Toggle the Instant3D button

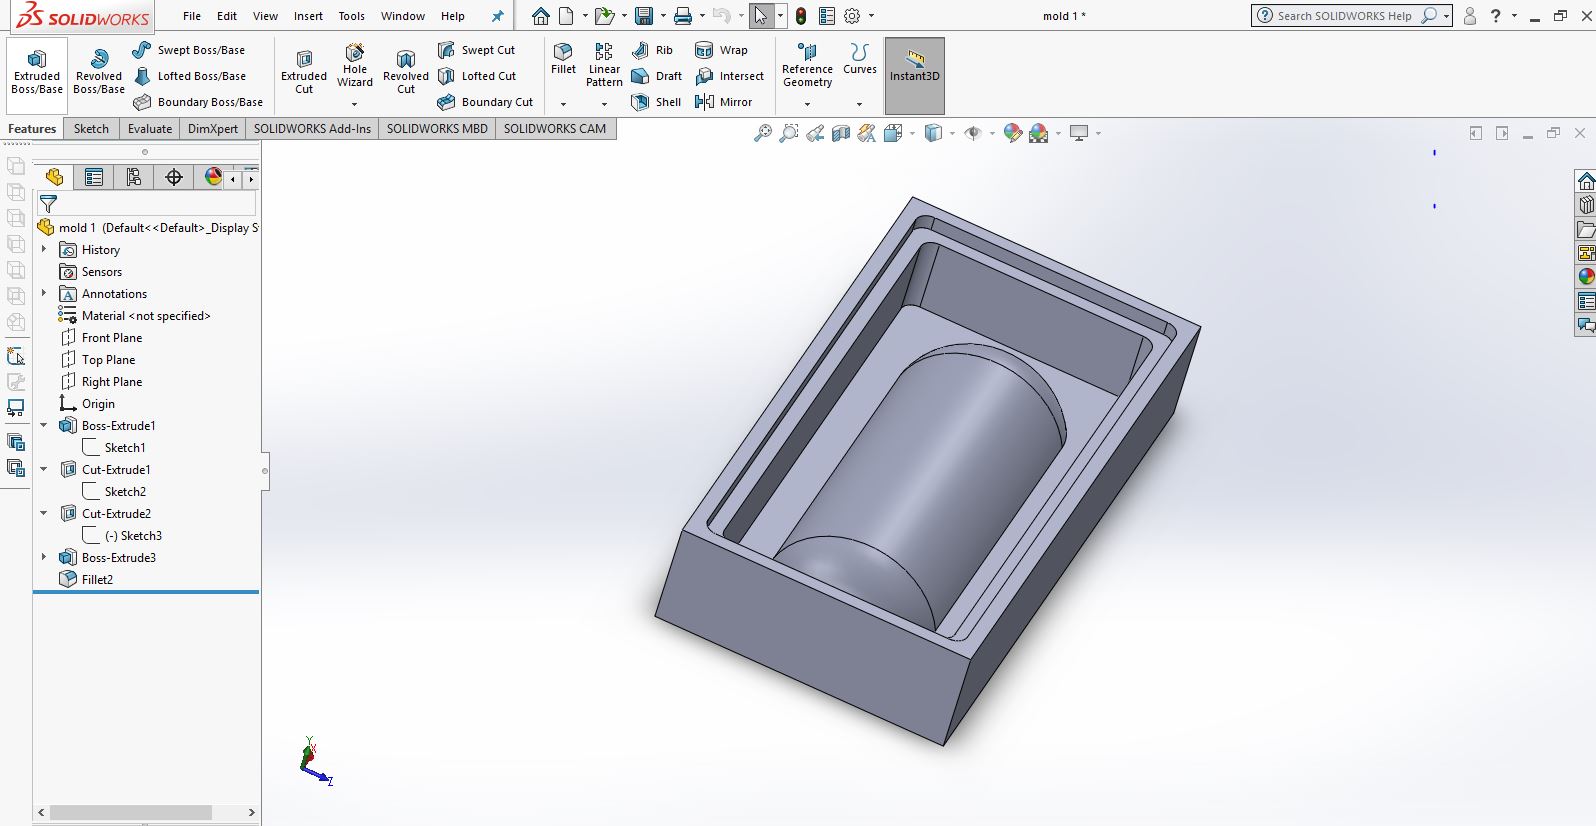click(x=914, y=75)
